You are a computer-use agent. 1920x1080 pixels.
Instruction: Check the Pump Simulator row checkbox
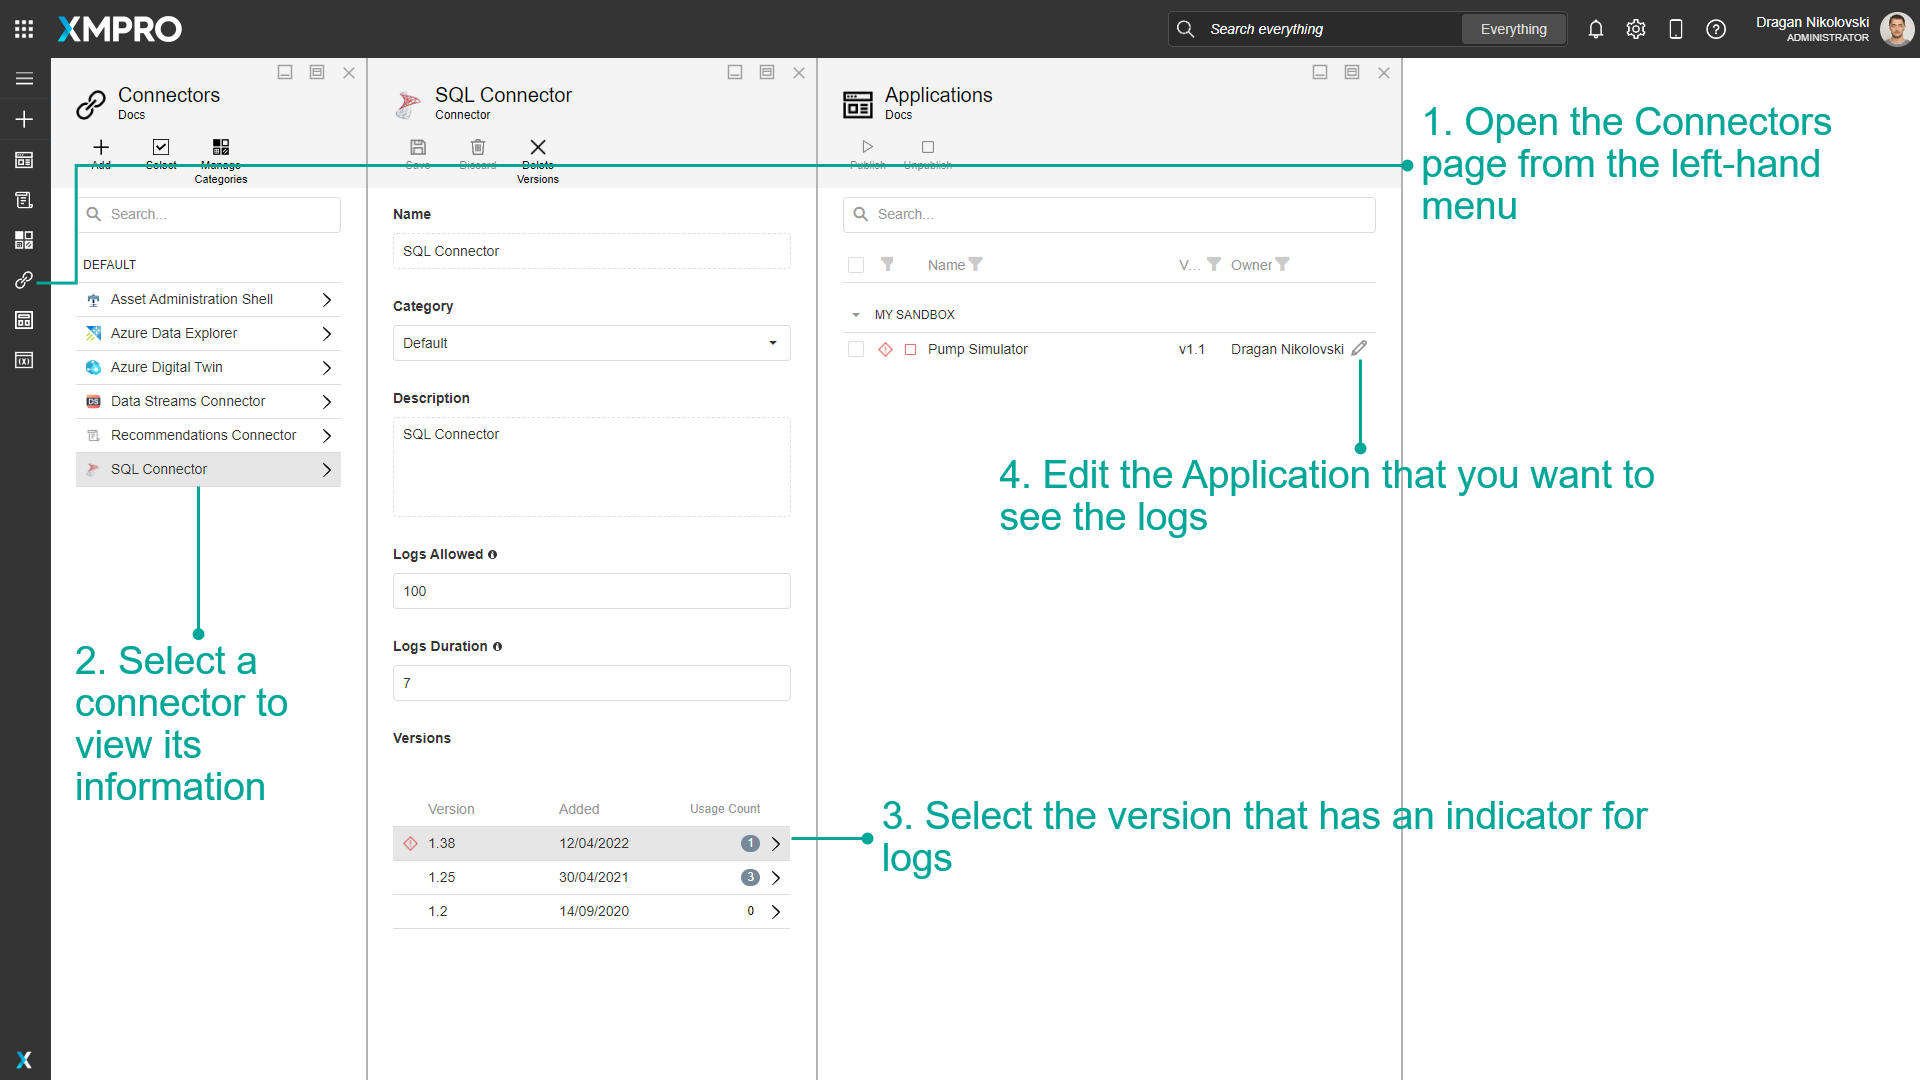click(856, 349)
